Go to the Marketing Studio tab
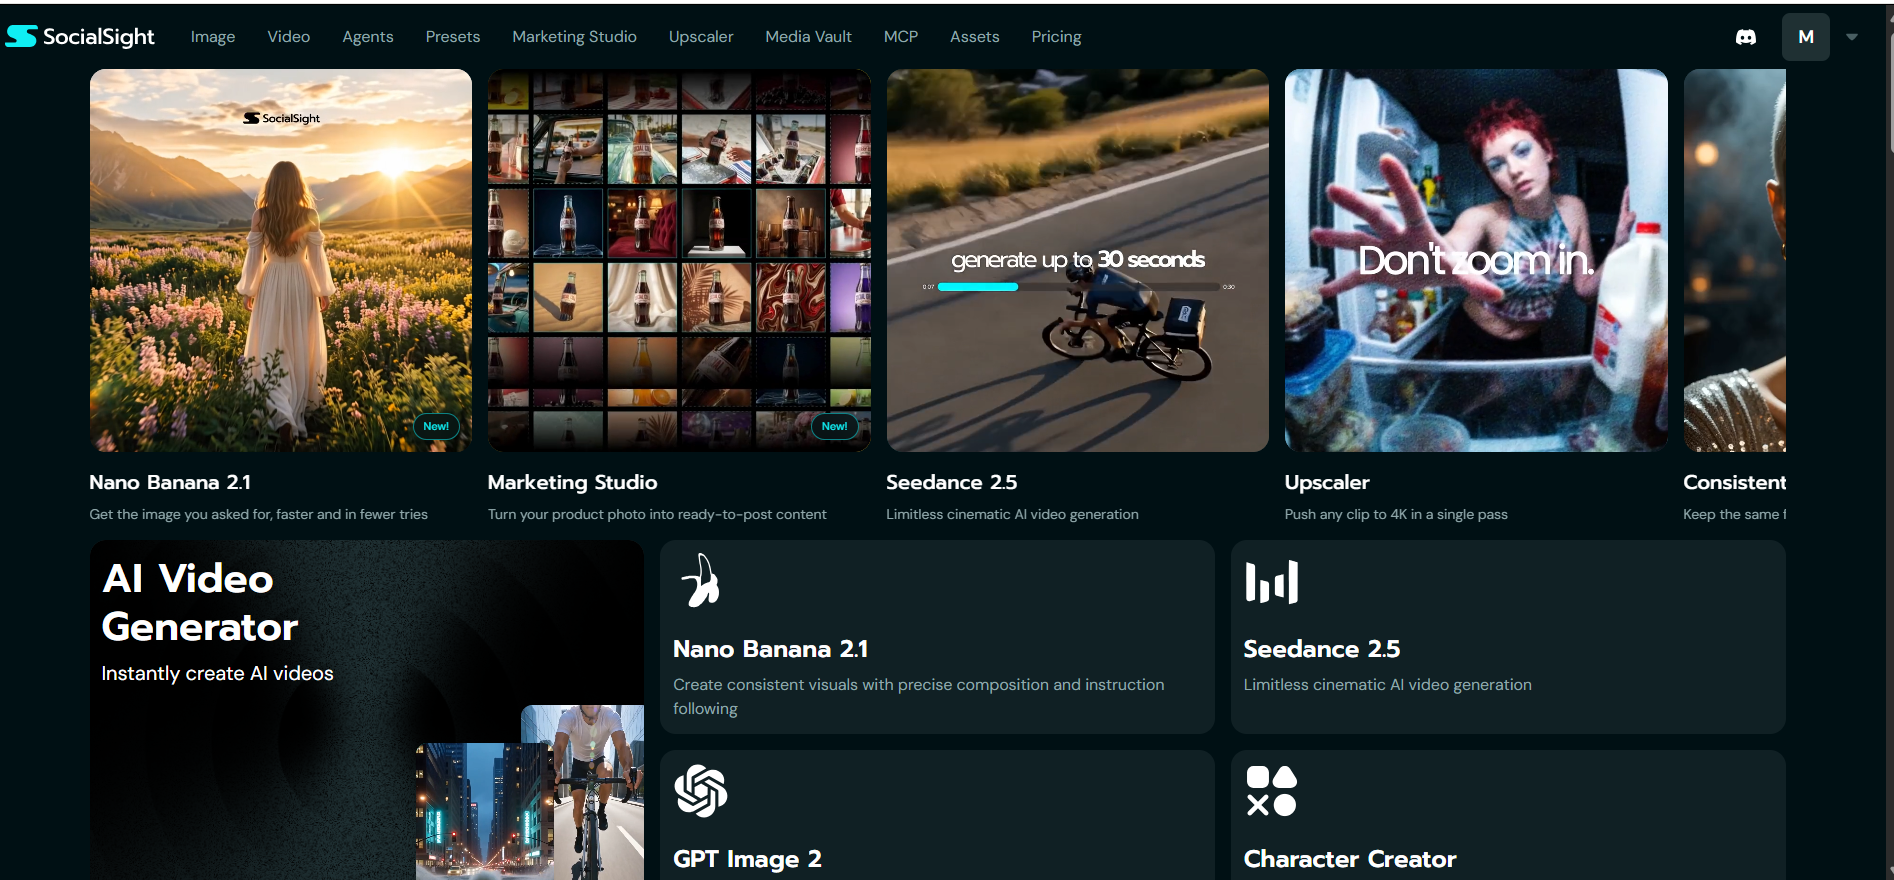 (574, 37)
